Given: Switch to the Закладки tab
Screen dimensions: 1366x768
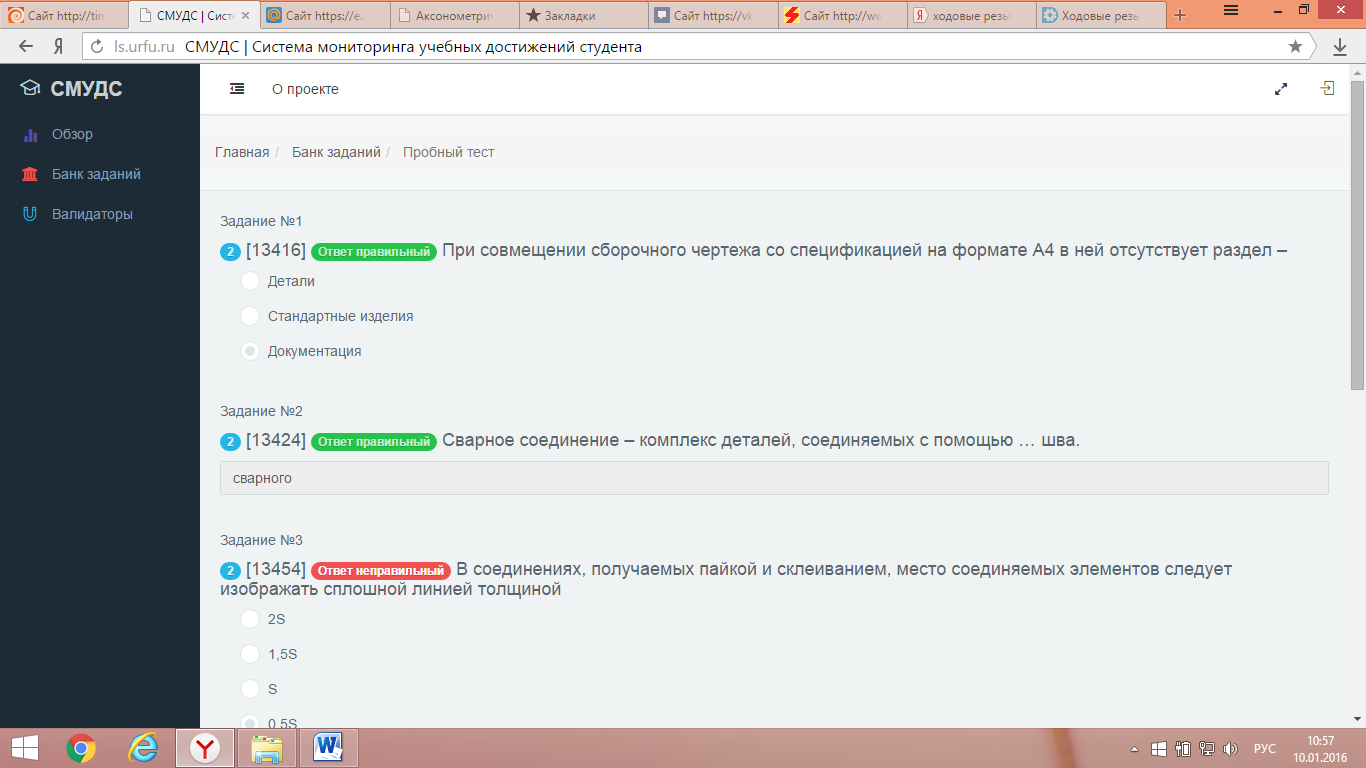Looking at the screenshot, I should (x=583, y=15).
